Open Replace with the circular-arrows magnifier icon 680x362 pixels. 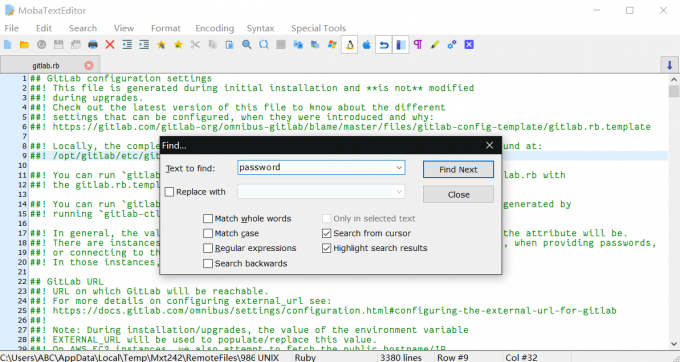click(x=264, y=44)
